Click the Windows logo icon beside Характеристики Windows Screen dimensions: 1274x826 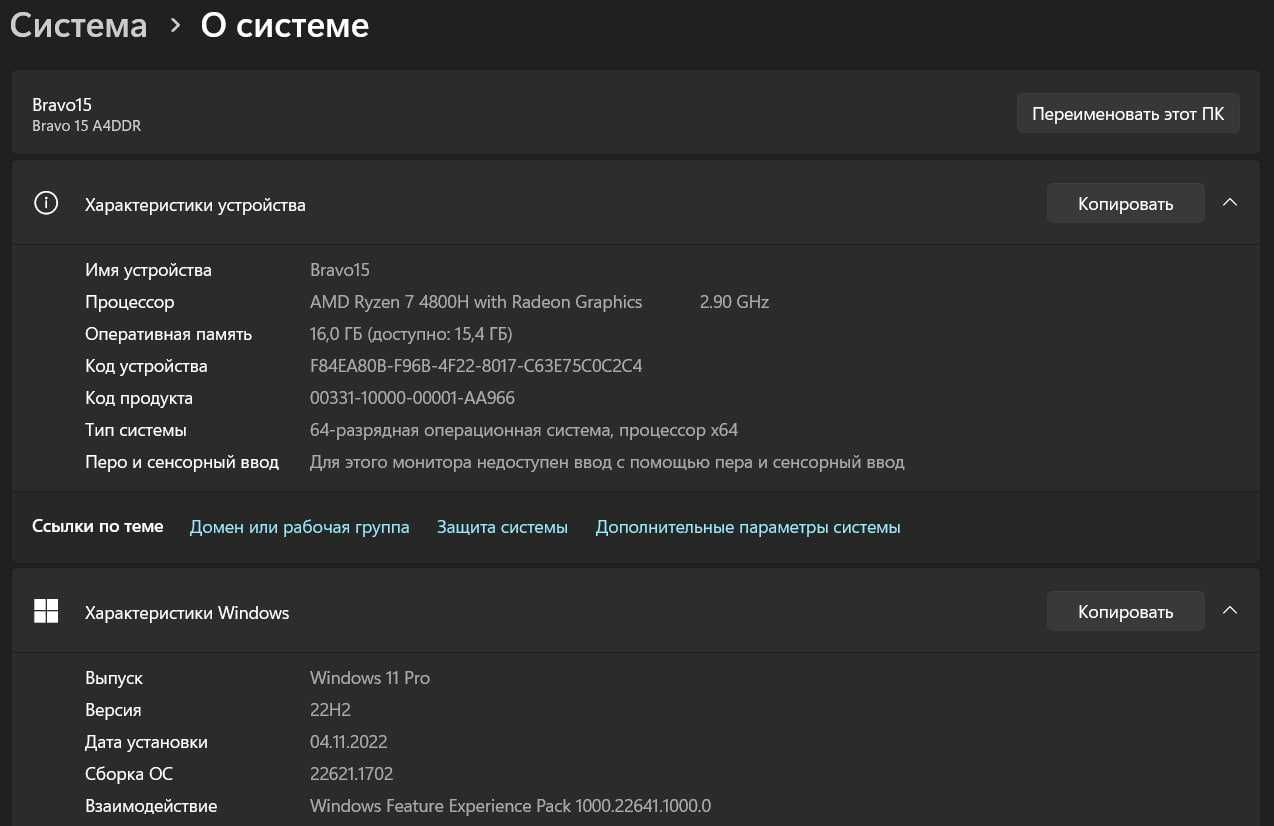[46, 611]
